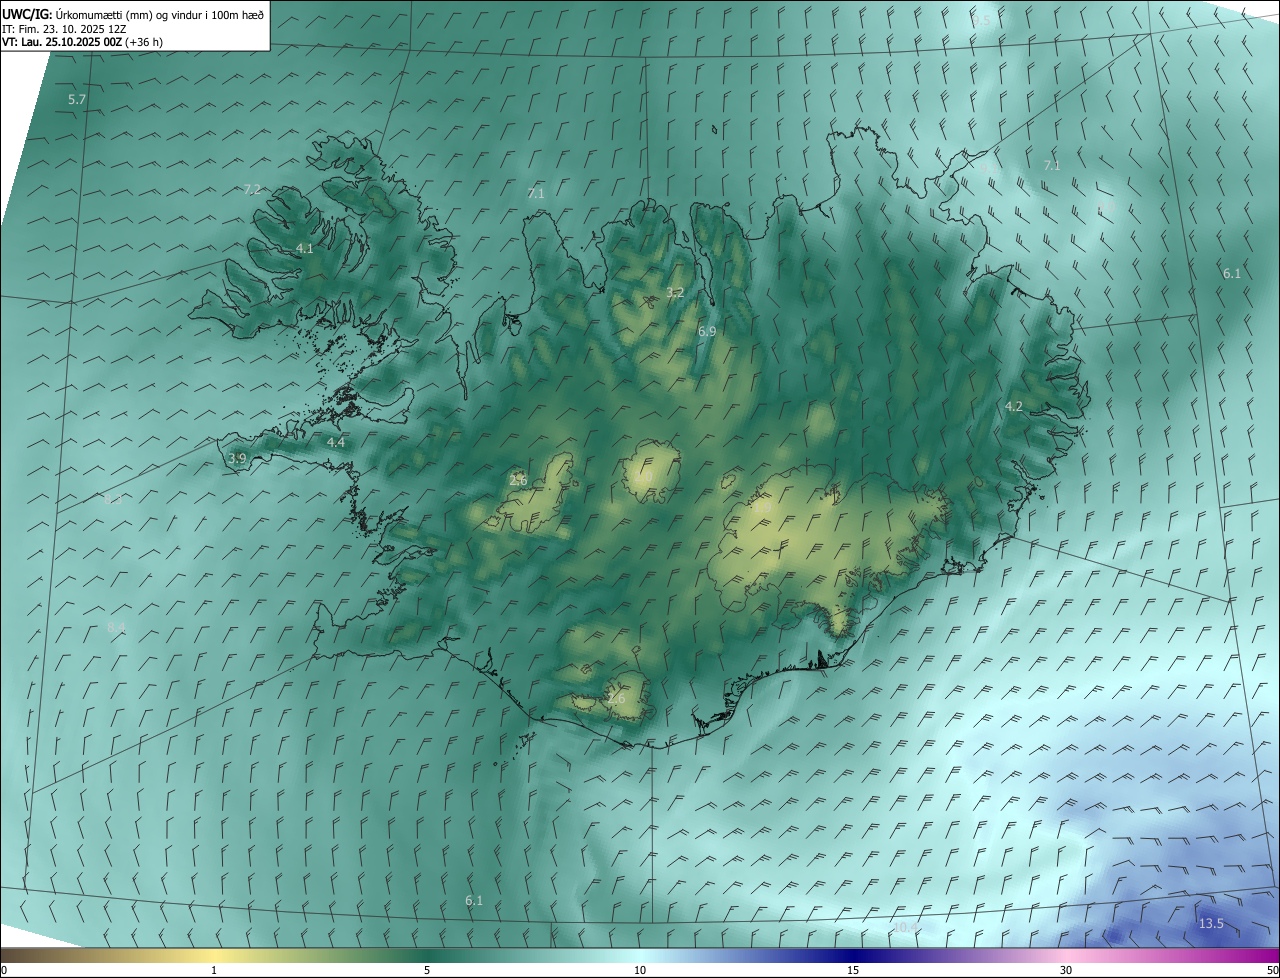Click the value 7.2 off the Westfjords

pos(252,189)
